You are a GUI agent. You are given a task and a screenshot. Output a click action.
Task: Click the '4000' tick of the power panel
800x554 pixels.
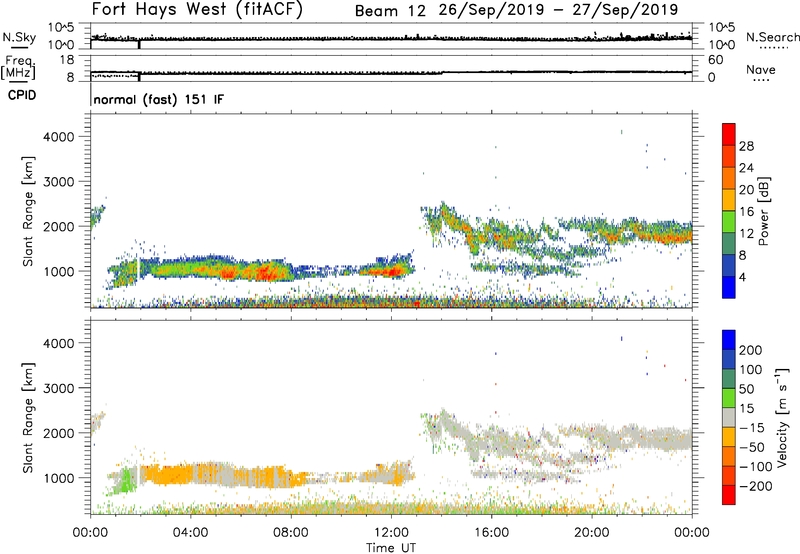(58, 137)
